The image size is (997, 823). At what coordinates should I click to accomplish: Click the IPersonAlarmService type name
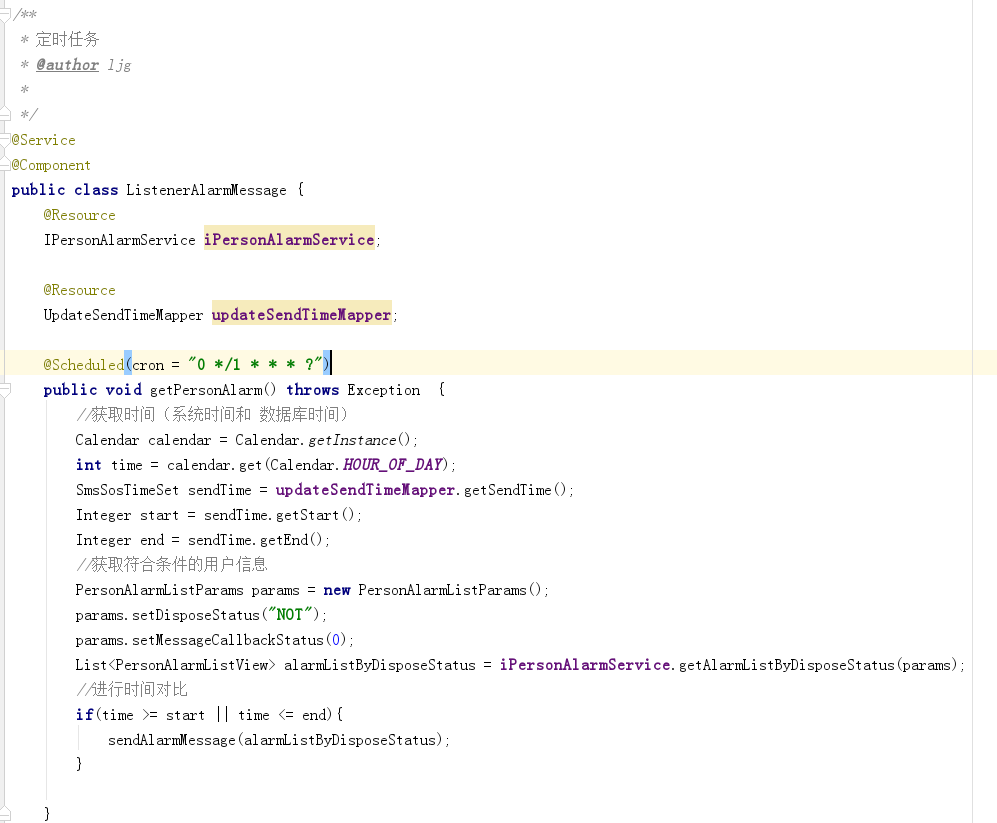[120, 240]
